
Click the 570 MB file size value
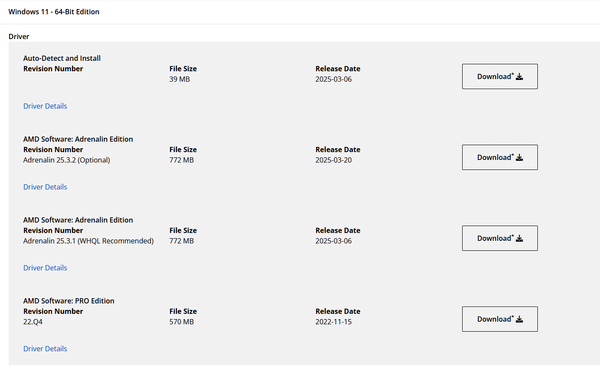point(182,322)
